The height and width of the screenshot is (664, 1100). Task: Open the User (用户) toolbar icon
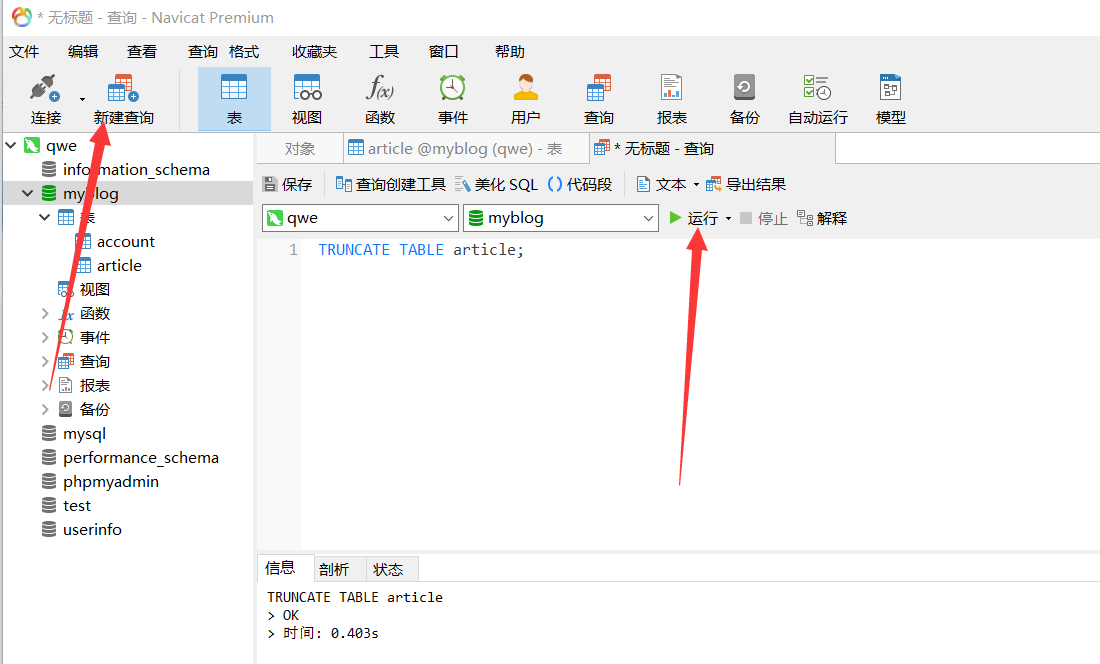tap(525, 99)
